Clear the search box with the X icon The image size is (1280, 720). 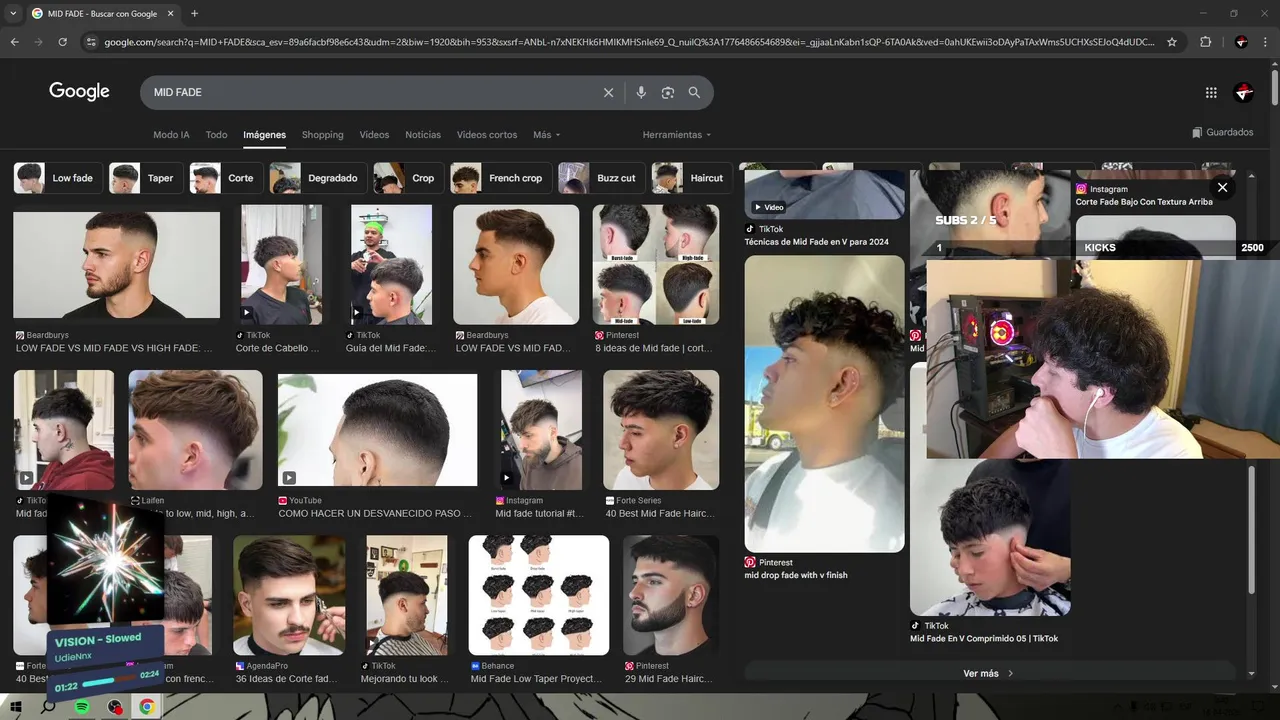(x=608, y=92)
